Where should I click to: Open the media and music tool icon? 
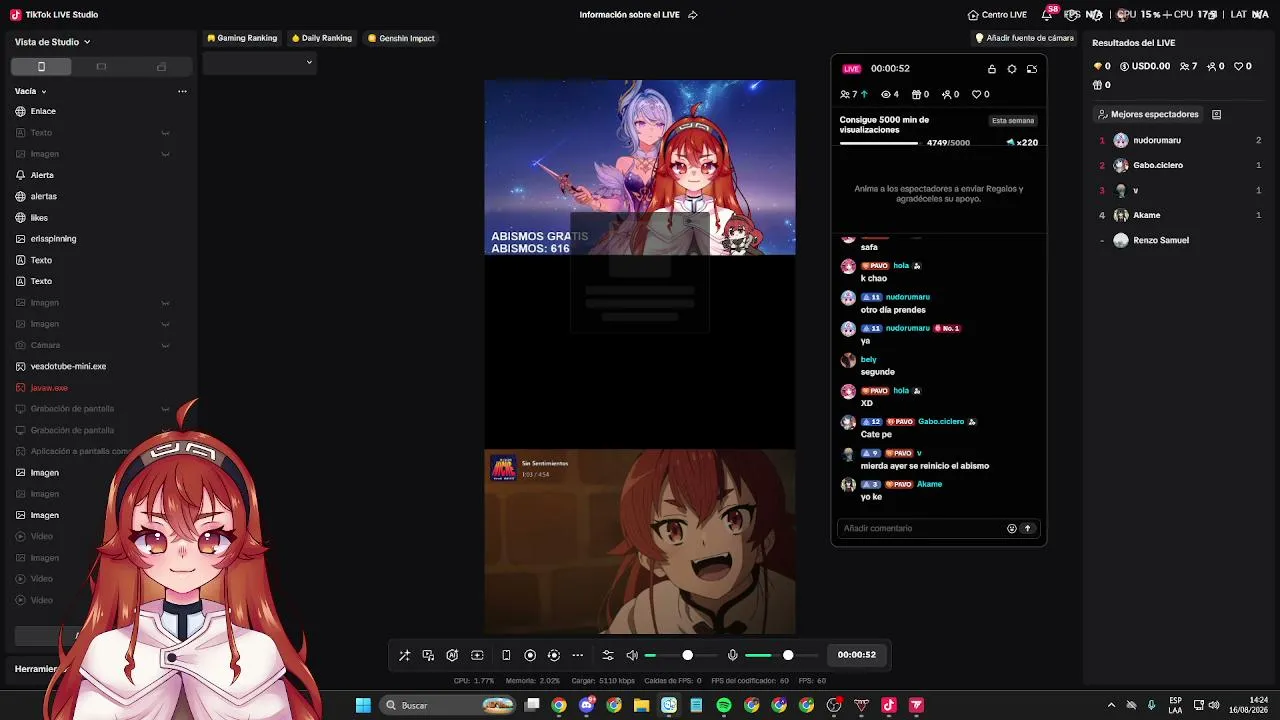428,655
